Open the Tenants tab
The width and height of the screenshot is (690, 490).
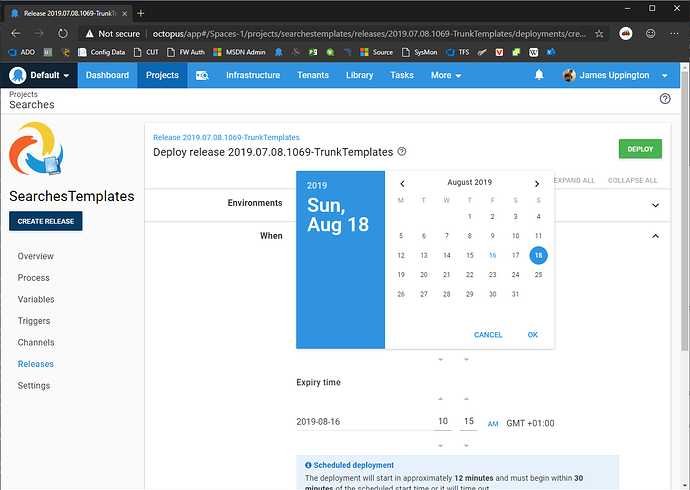[313, 75]
